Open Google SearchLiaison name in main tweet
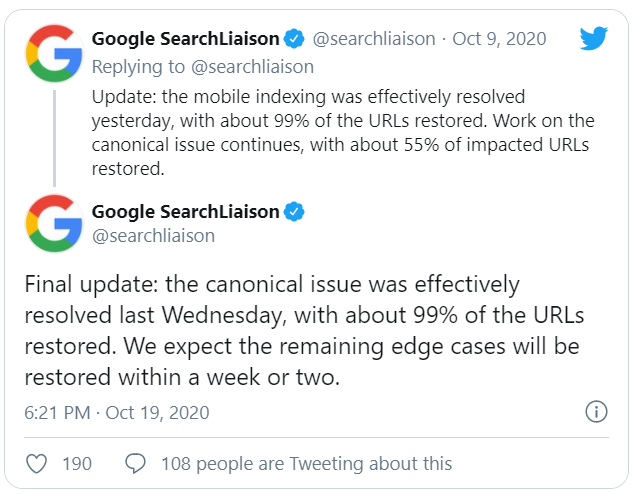 (x=185, y=212)
